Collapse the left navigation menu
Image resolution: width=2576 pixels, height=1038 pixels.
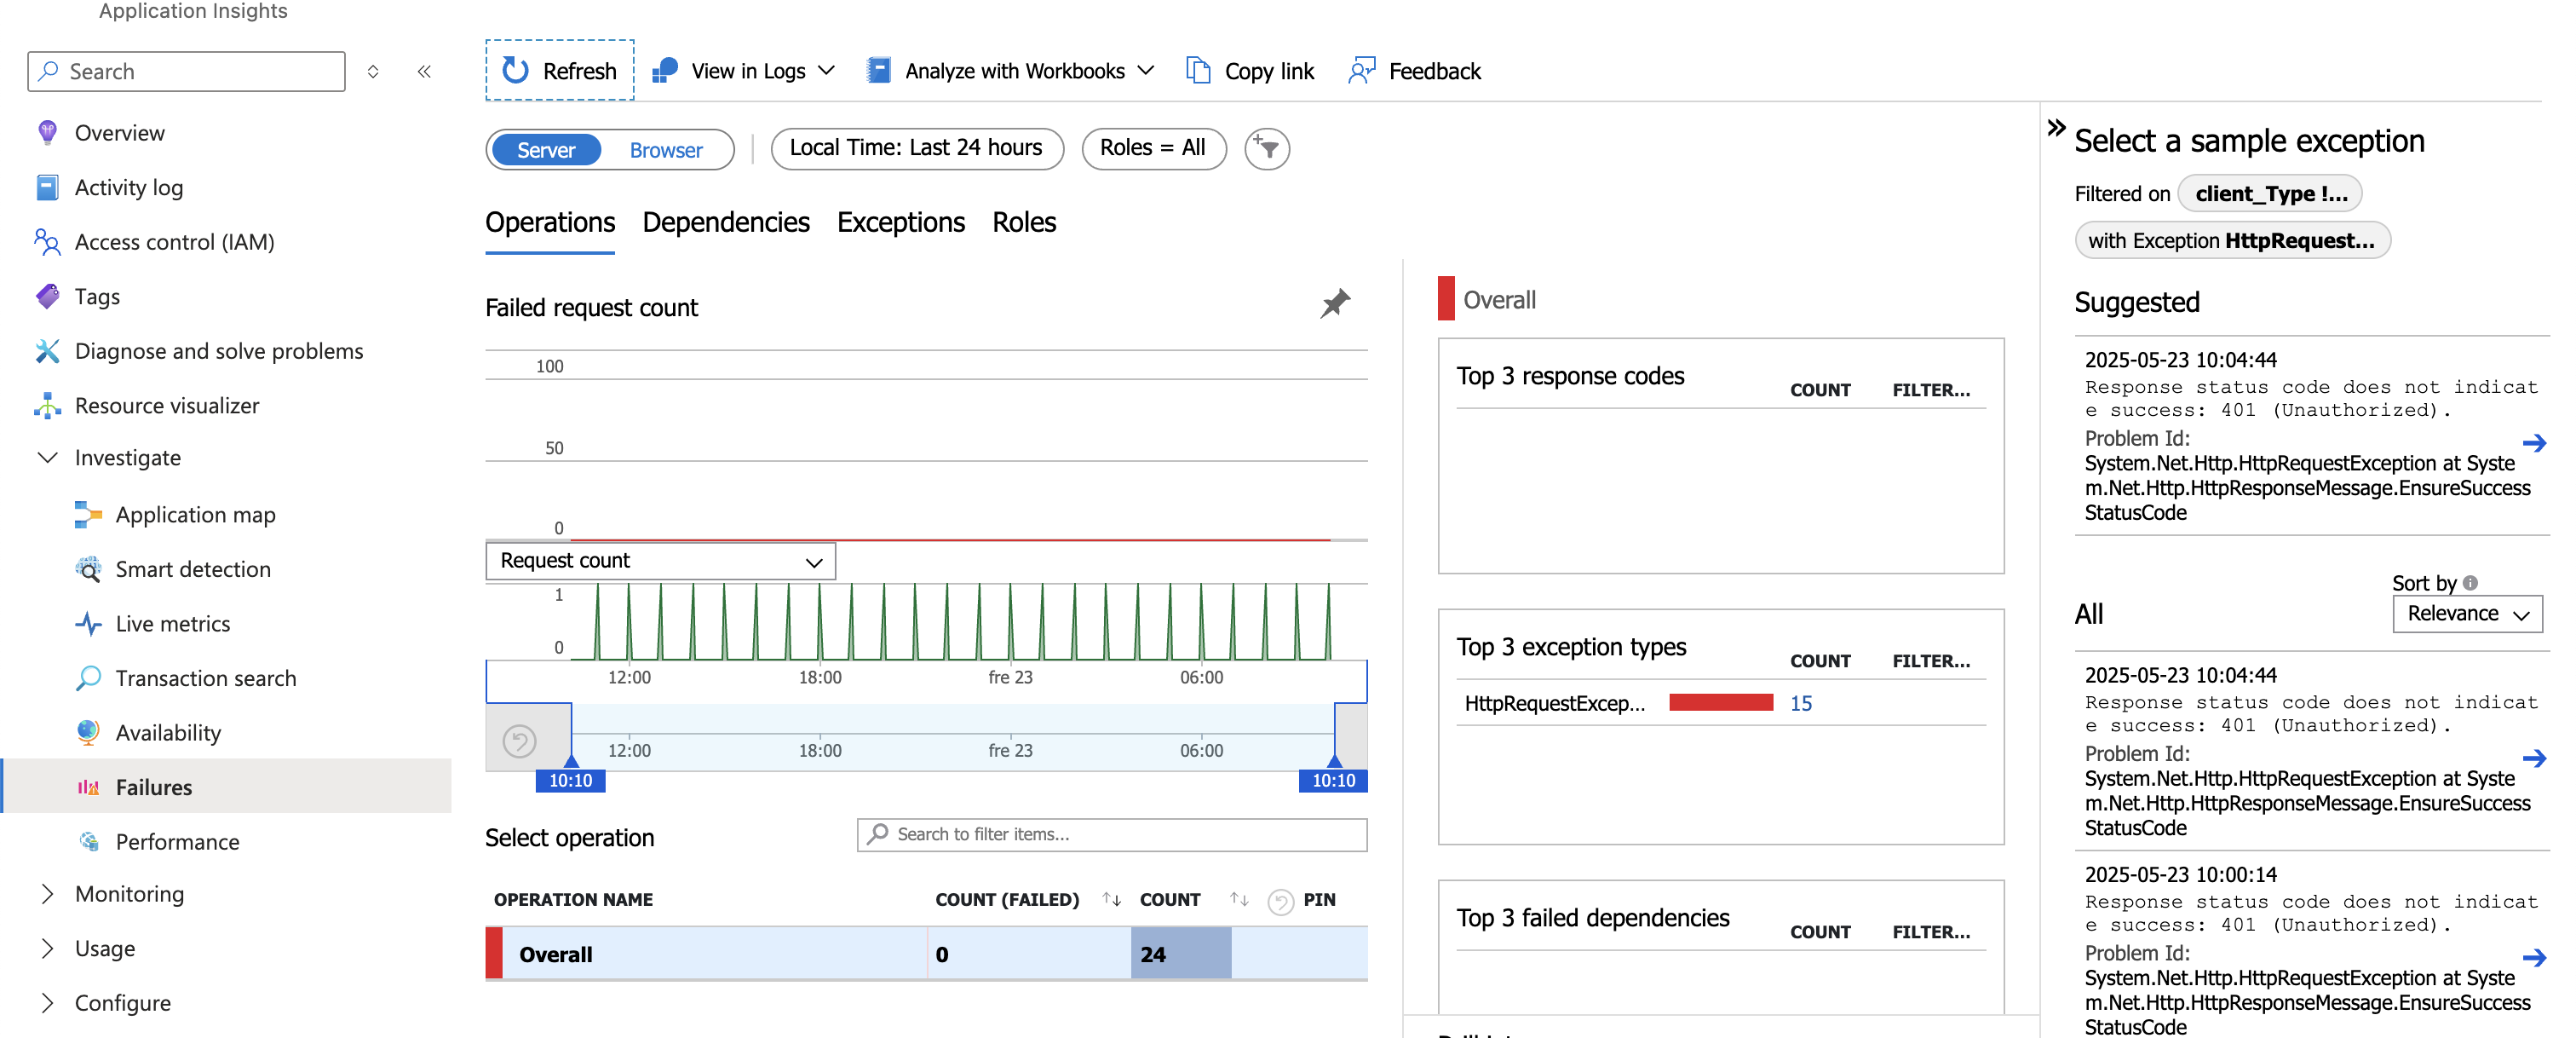point(424,71)
